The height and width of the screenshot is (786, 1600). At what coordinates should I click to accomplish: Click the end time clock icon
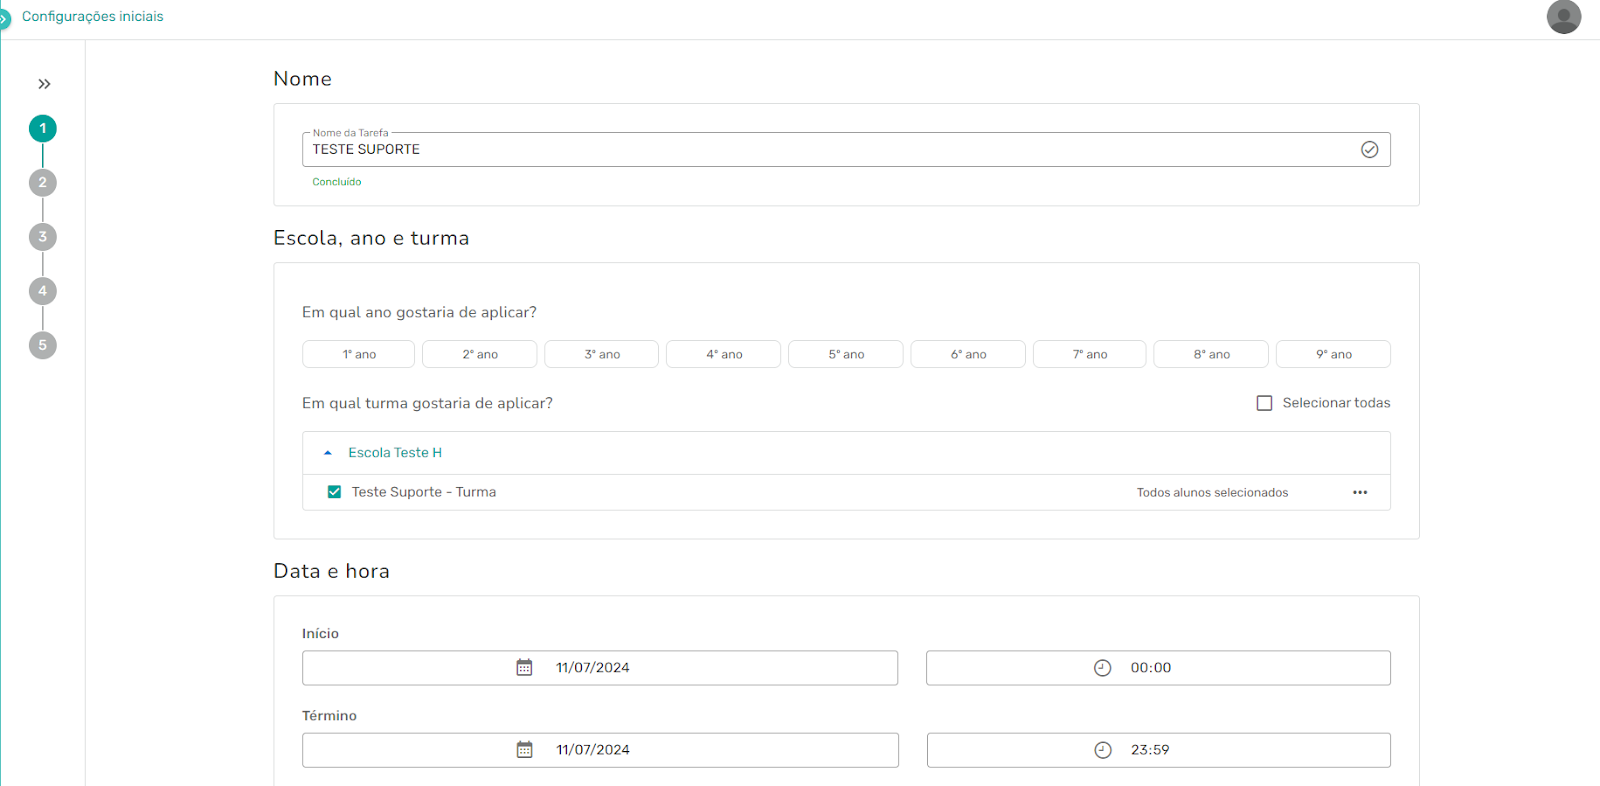[1102, 750]
